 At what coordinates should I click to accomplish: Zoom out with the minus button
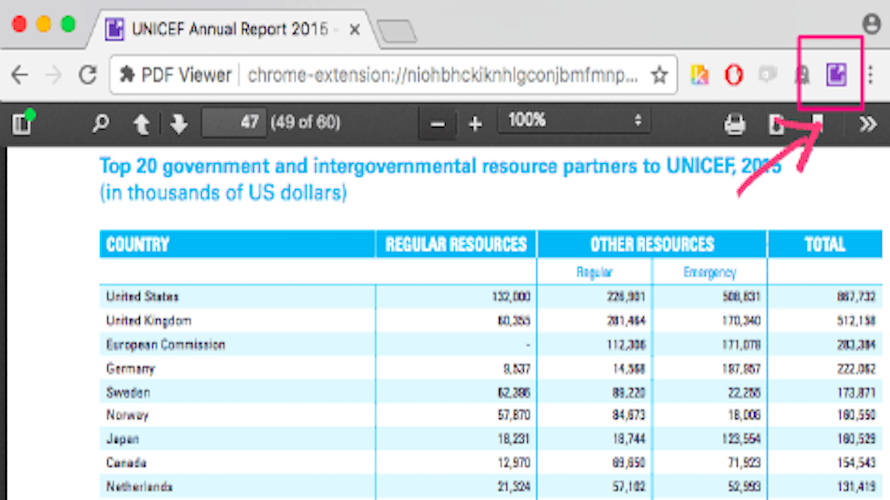click(x=437, y=124)
